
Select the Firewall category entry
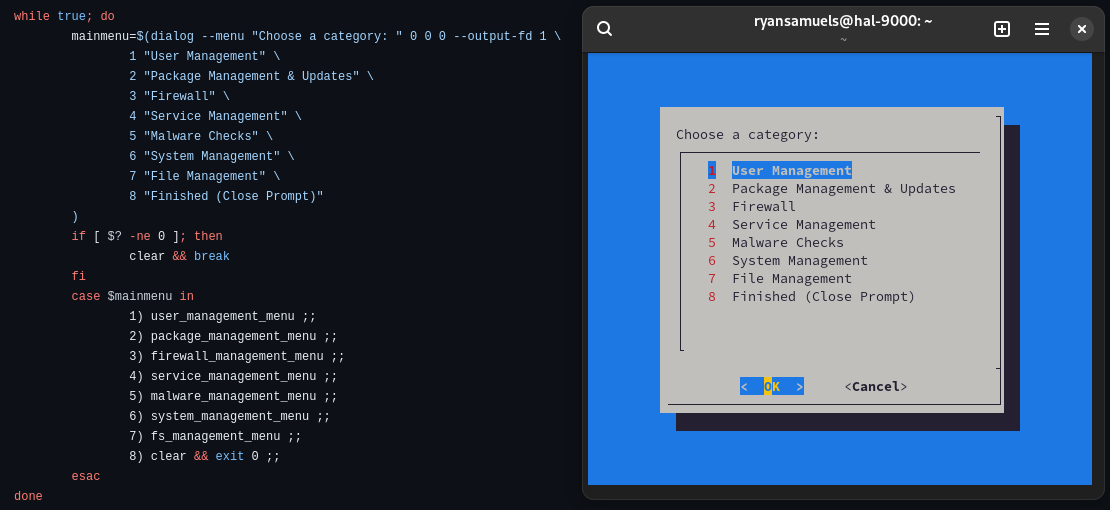coord(763,206)
